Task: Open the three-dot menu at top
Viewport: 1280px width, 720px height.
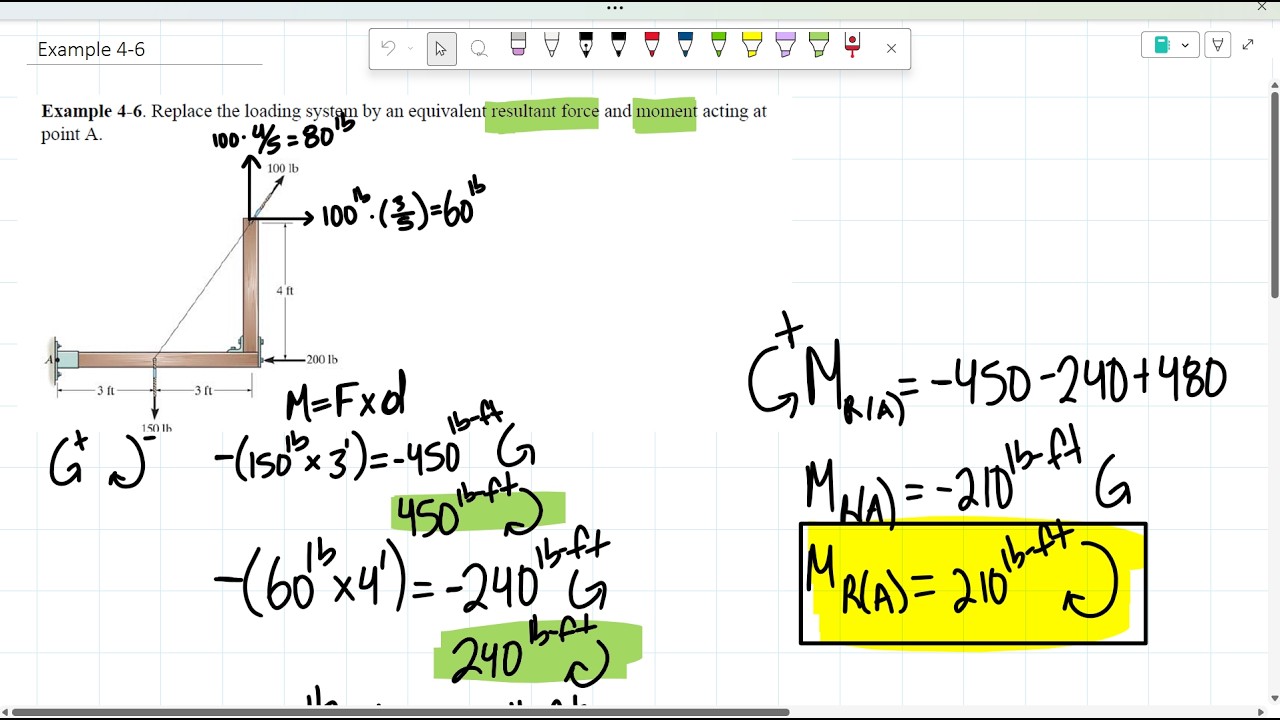Action: point(615,8)
